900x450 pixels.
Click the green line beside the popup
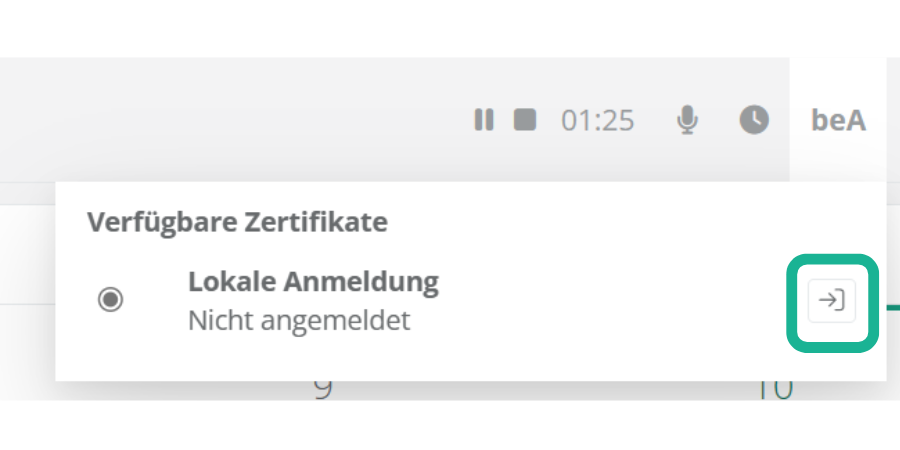(892, 307)
